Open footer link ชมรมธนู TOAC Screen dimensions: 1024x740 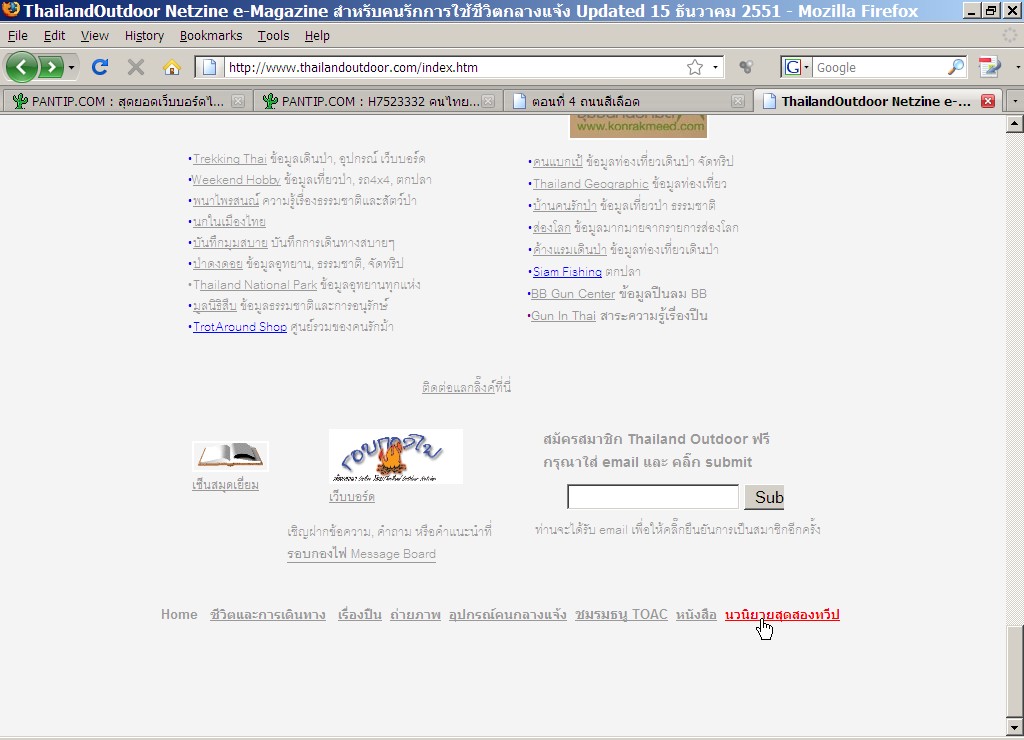click(x=621, y=615)
